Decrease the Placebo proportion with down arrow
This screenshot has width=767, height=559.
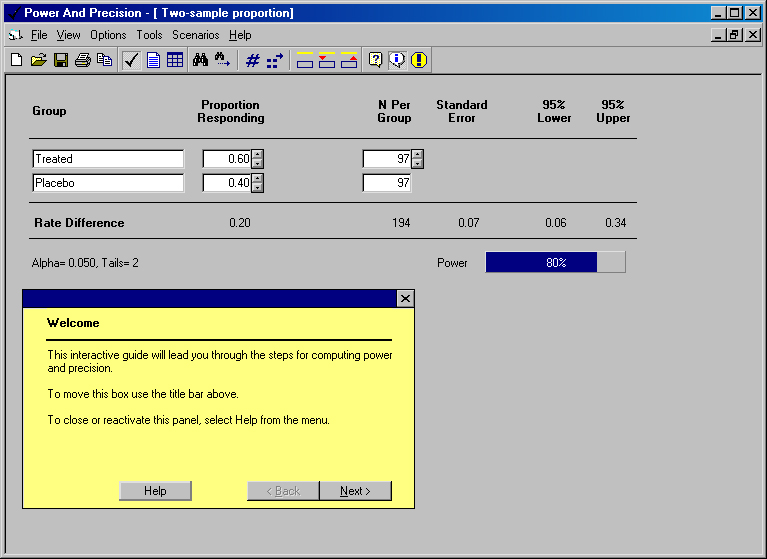(257, 187)
